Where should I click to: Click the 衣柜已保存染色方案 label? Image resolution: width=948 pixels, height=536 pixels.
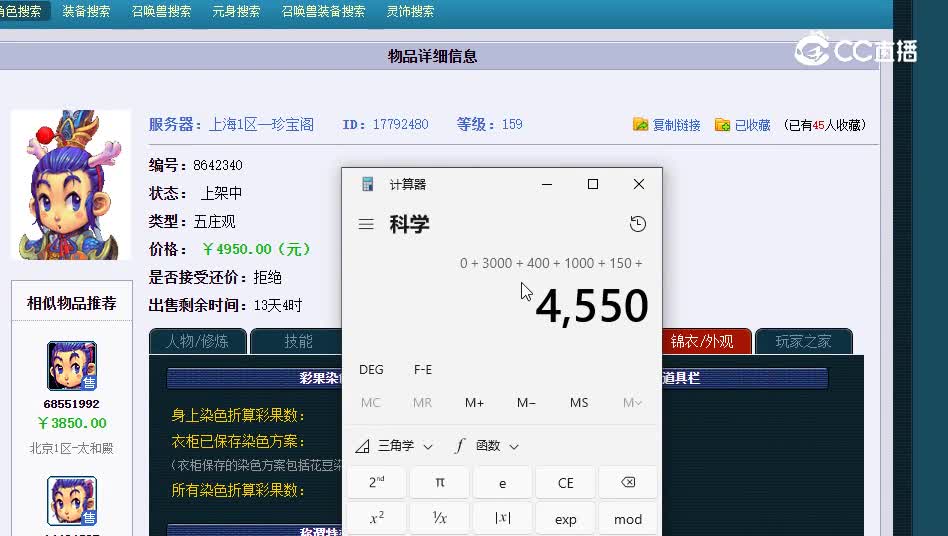238,441
